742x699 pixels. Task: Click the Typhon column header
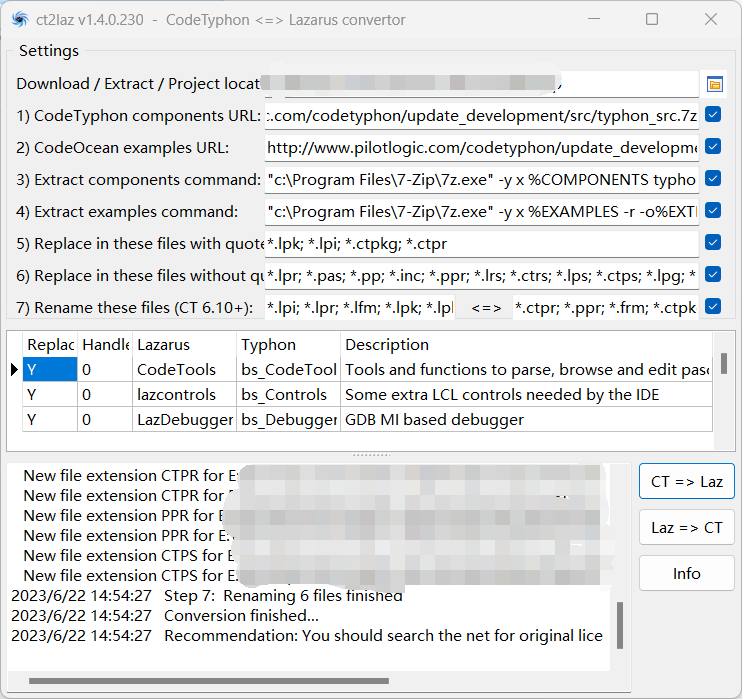(x=289, y=345)
